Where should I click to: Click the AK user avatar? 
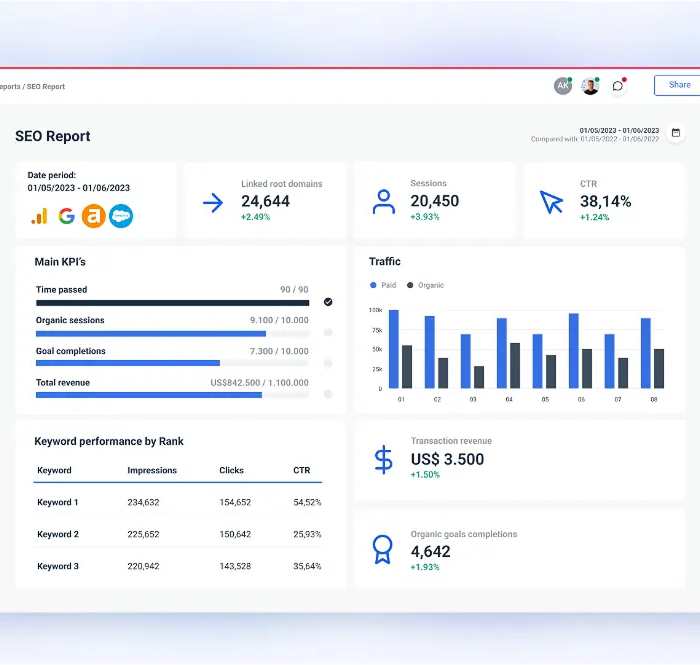coord(563,86)
